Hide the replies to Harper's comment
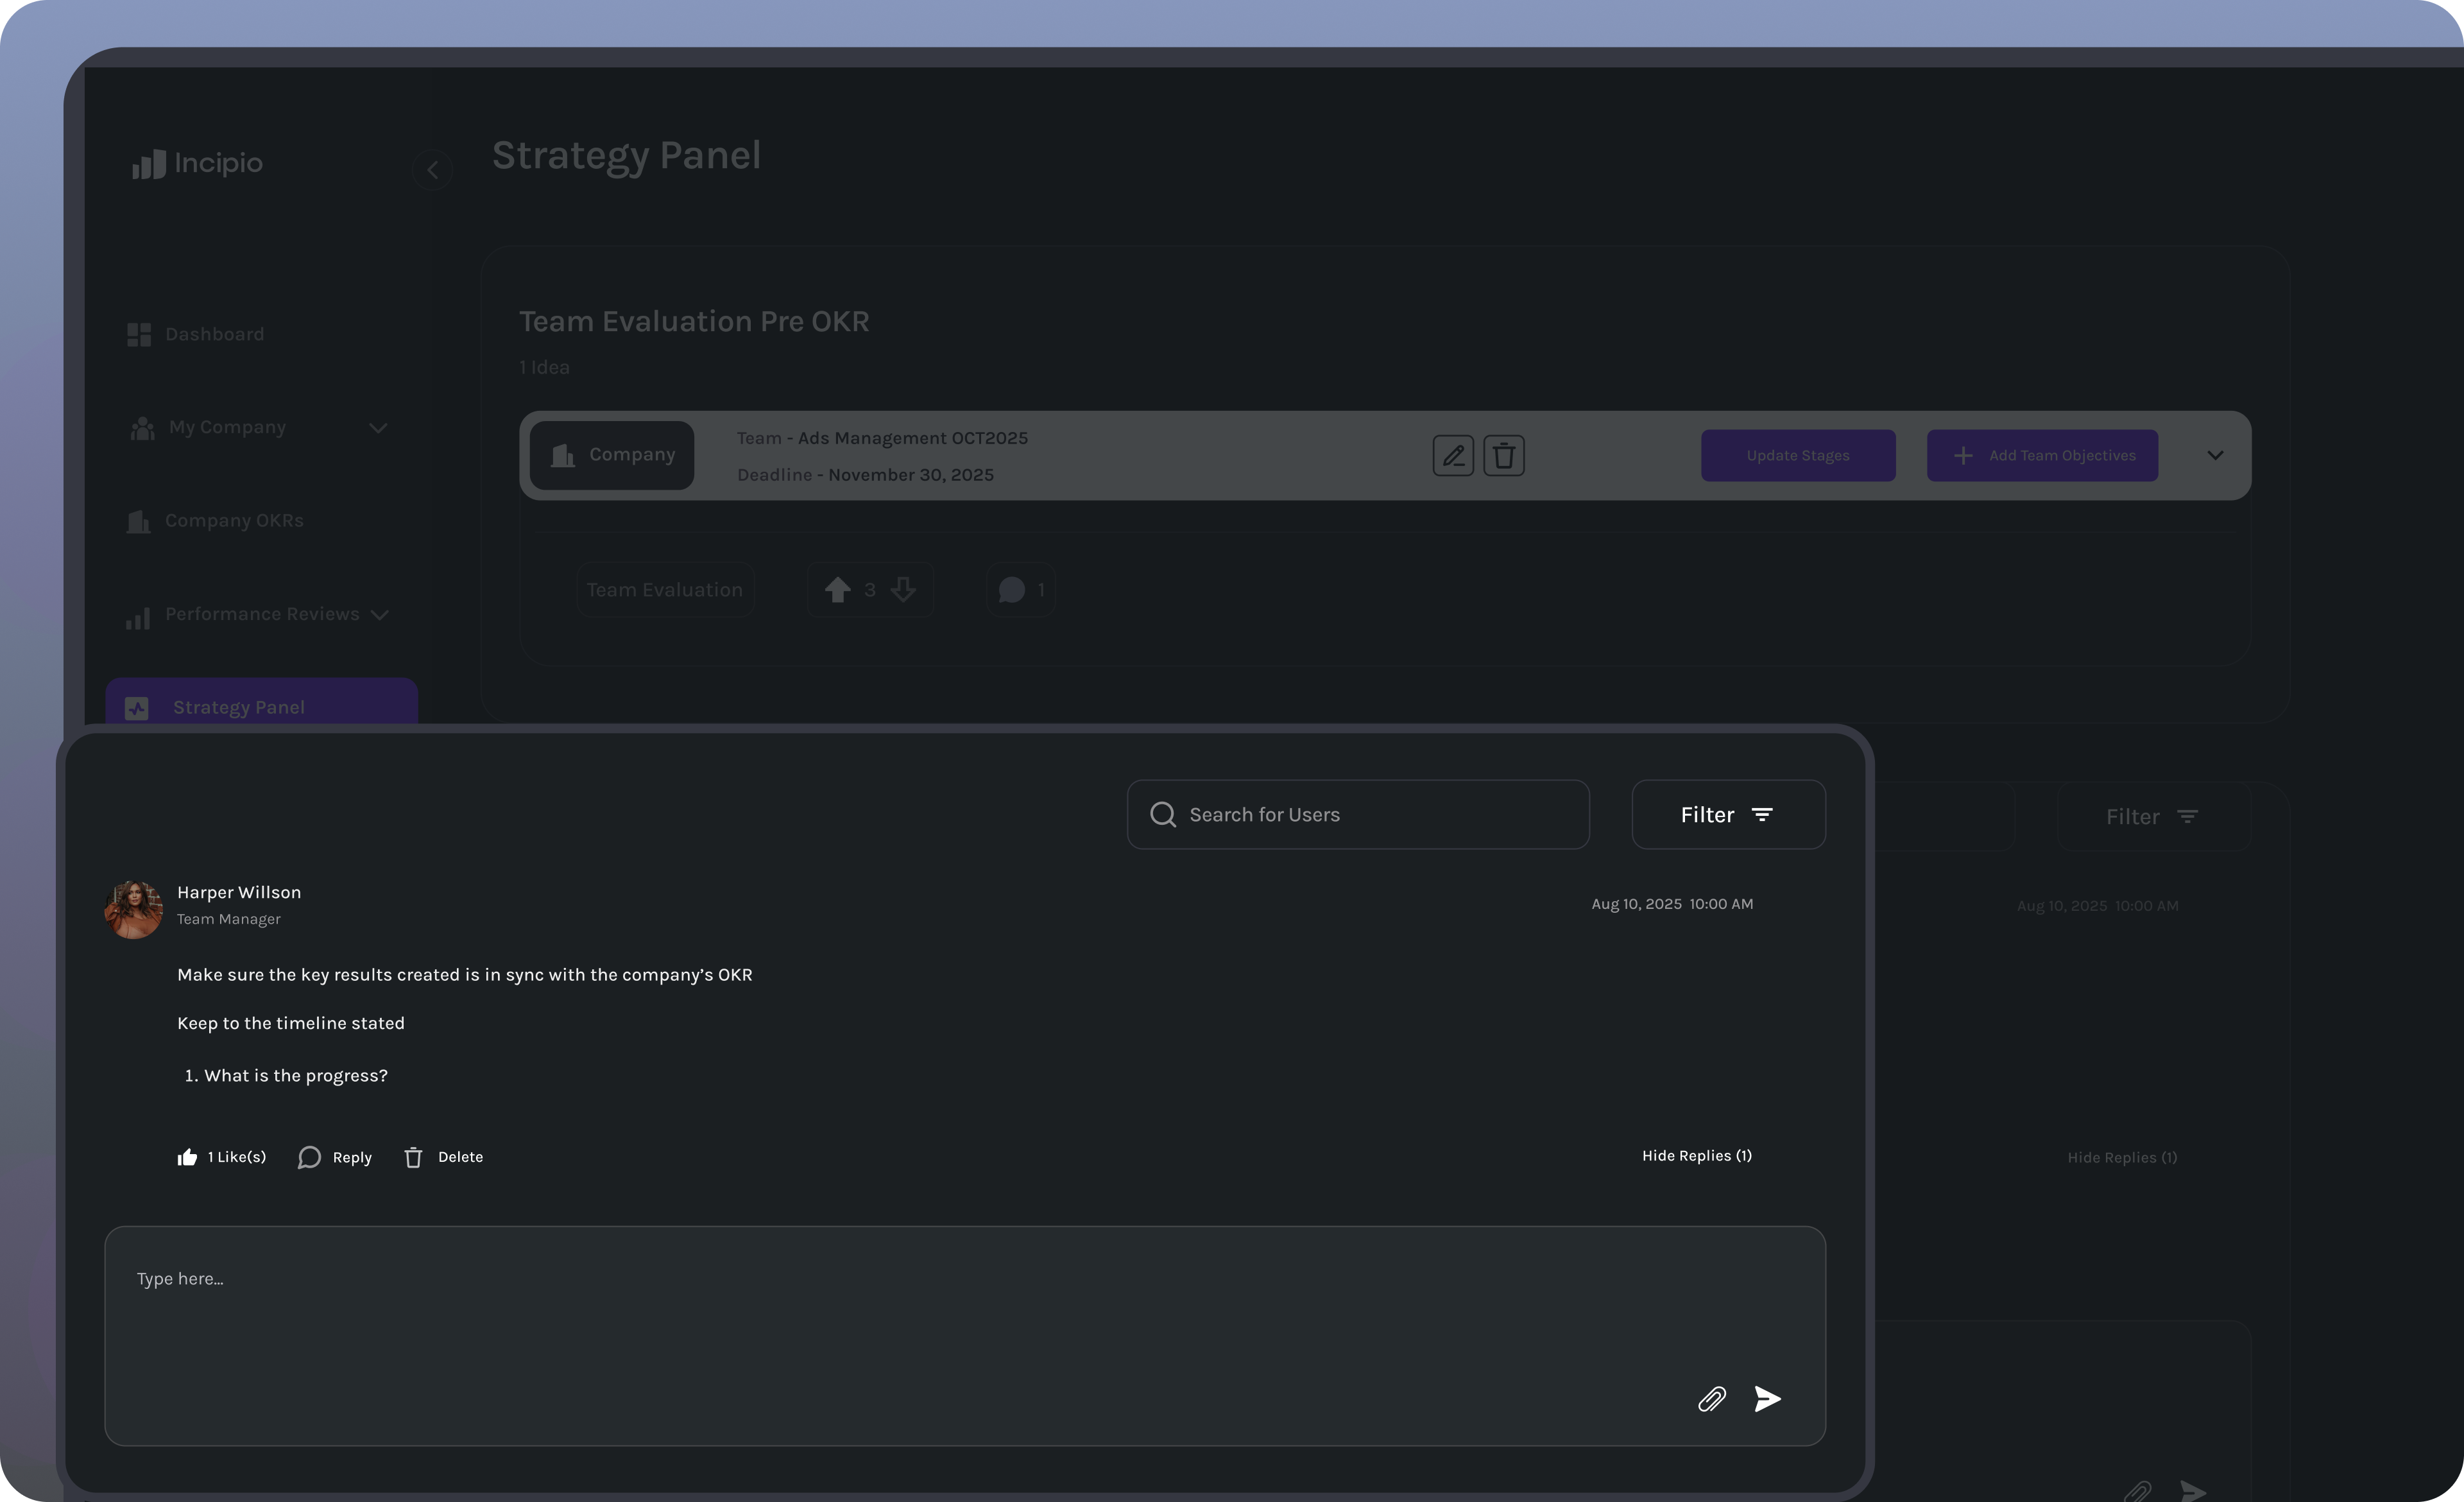 [x=1697, y=1156]
